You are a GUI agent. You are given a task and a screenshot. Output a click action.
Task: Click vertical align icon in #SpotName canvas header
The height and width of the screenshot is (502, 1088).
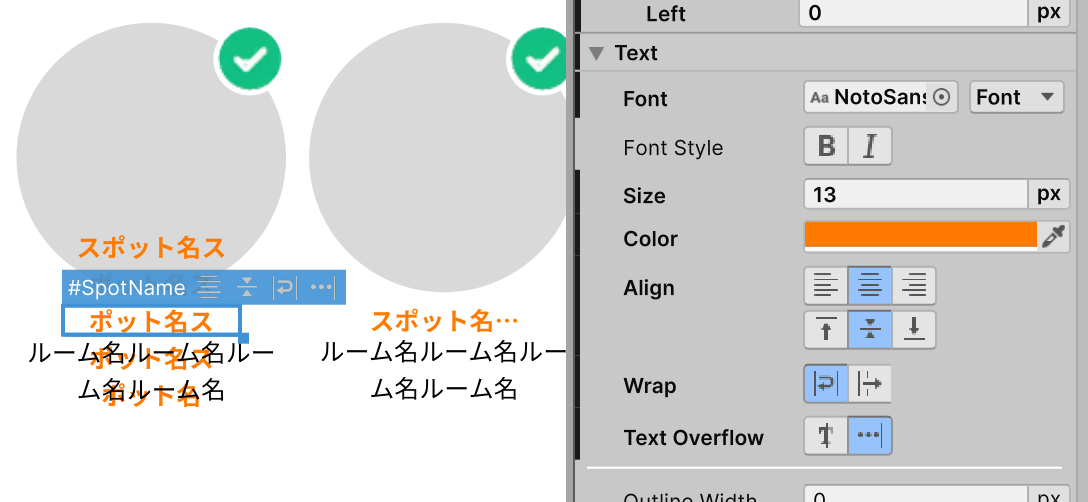tap(247, 288)
